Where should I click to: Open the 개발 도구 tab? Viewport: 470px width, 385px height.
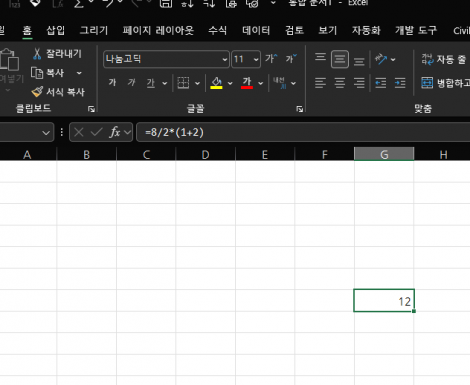416,30
